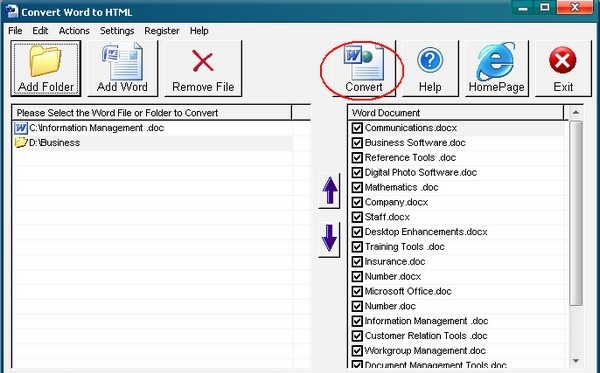Open the Help toolbar button with question mark
Screen dimensions: 600x373
pos(430,68)
